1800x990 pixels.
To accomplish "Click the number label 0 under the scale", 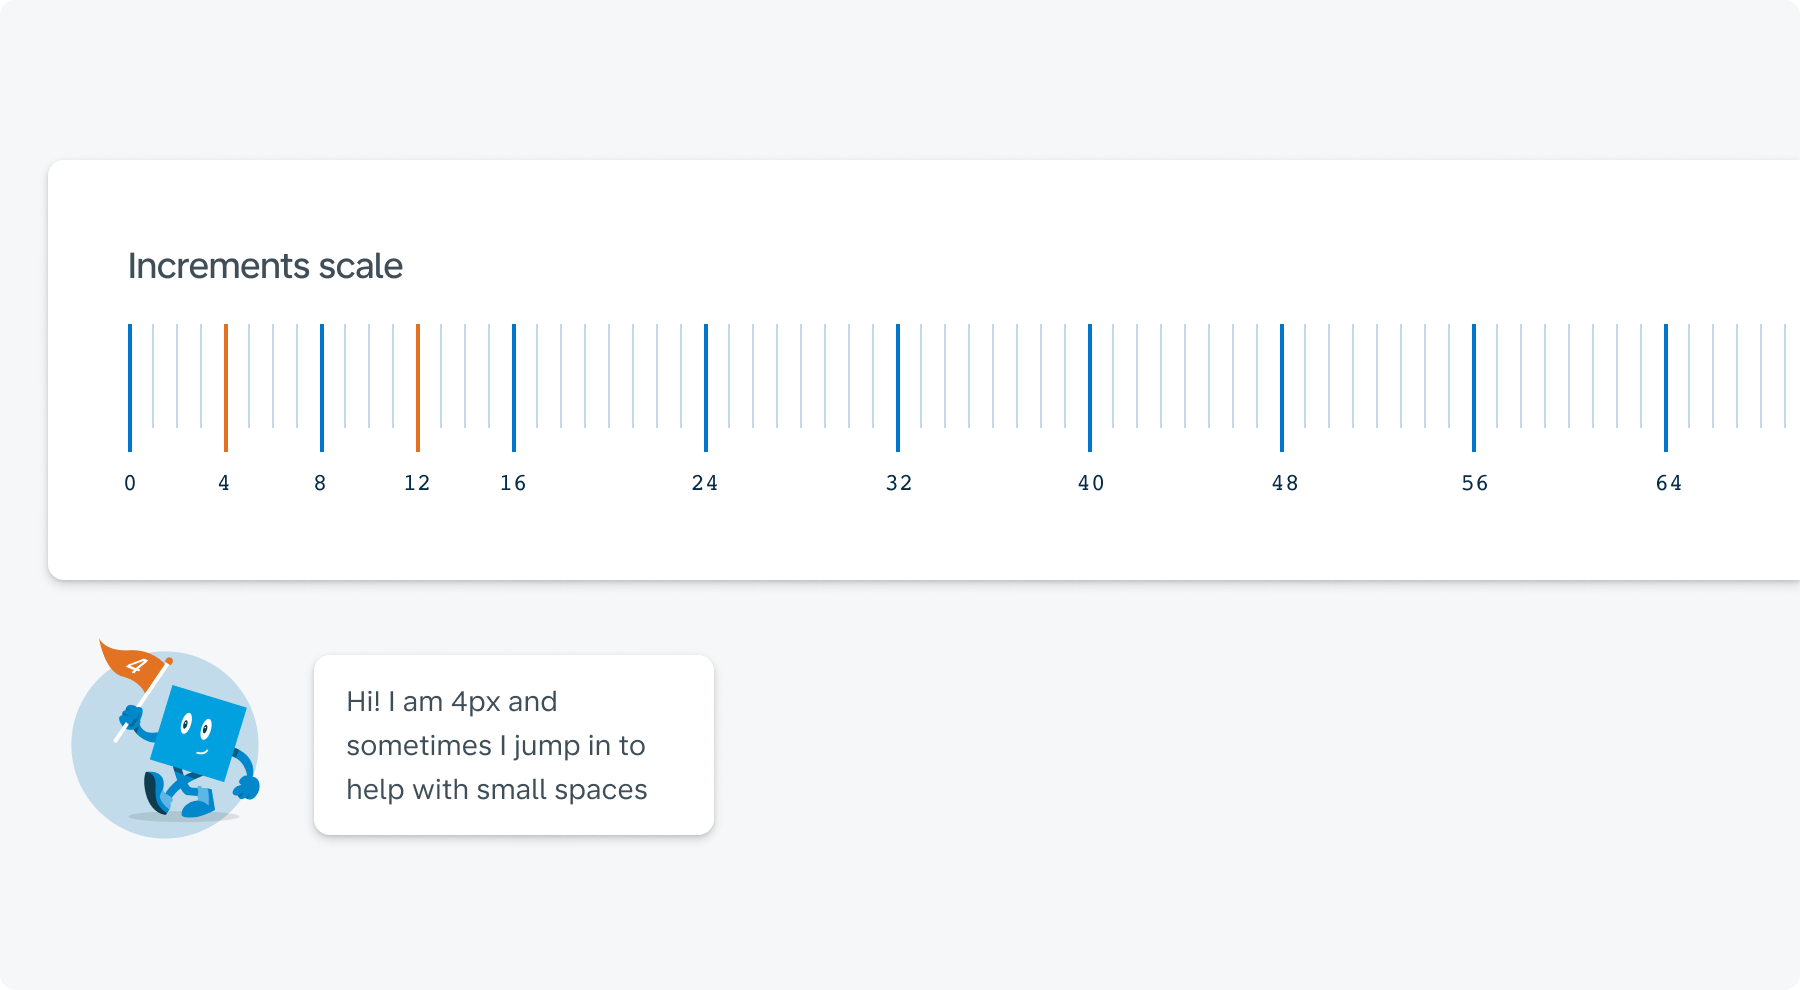I will point(130,484).
